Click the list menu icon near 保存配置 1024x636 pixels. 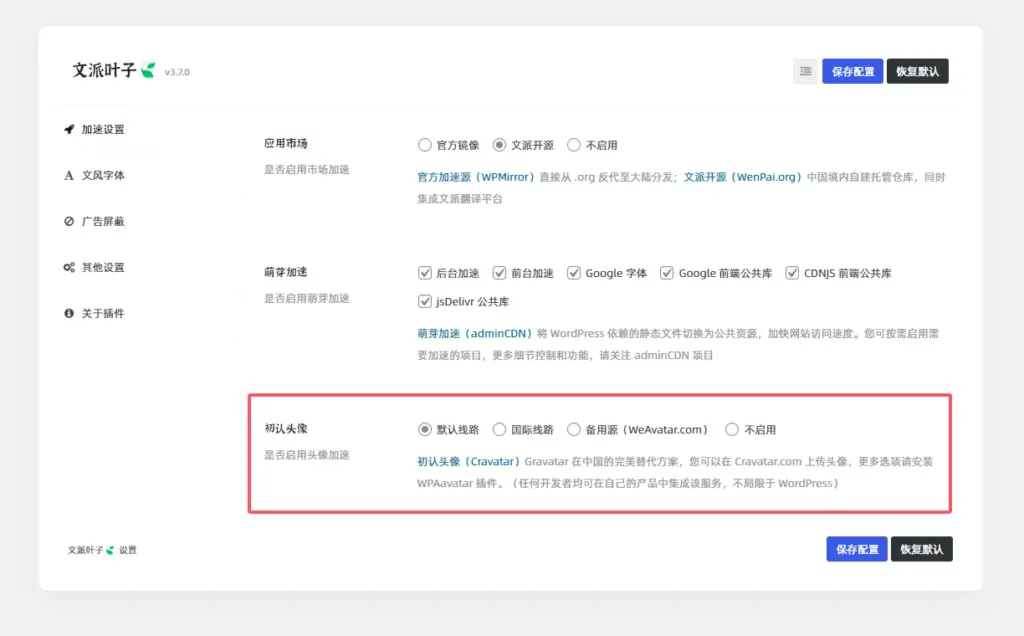[805, 71]
